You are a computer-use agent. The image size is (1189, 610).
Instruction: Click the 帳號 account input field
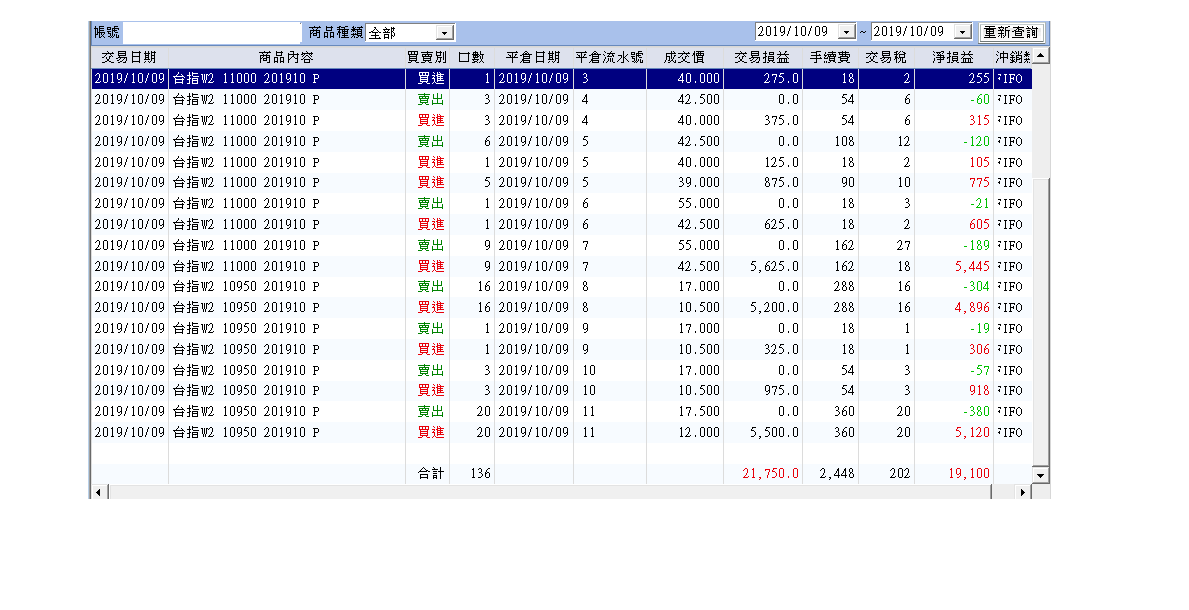[x=212, y=33]
